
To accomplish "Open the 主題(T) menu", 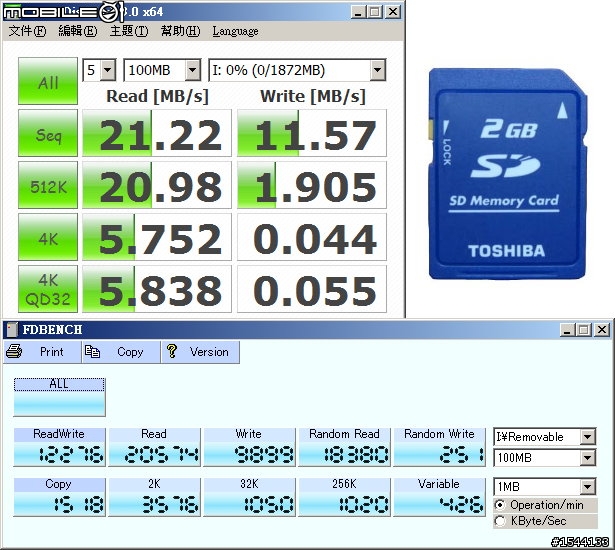I will point(129,31).
